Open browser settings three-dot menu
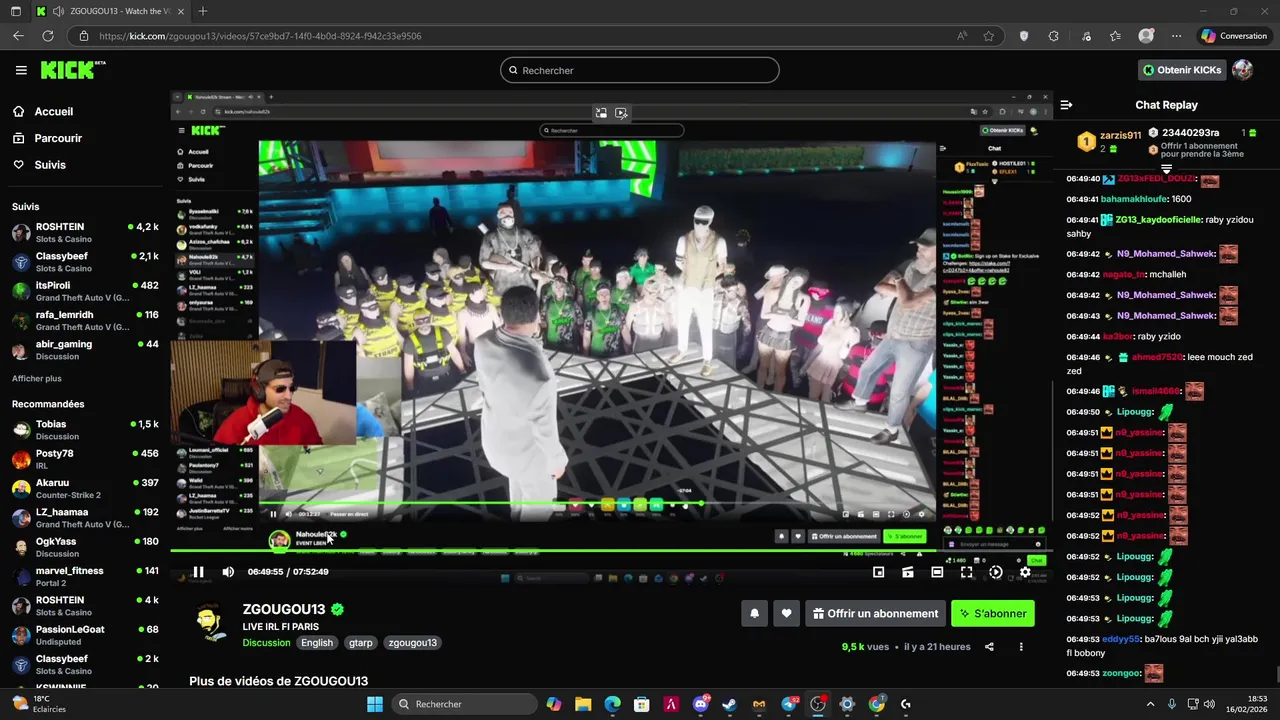This screenshot has width=1280, height=720. (1176, 36)
